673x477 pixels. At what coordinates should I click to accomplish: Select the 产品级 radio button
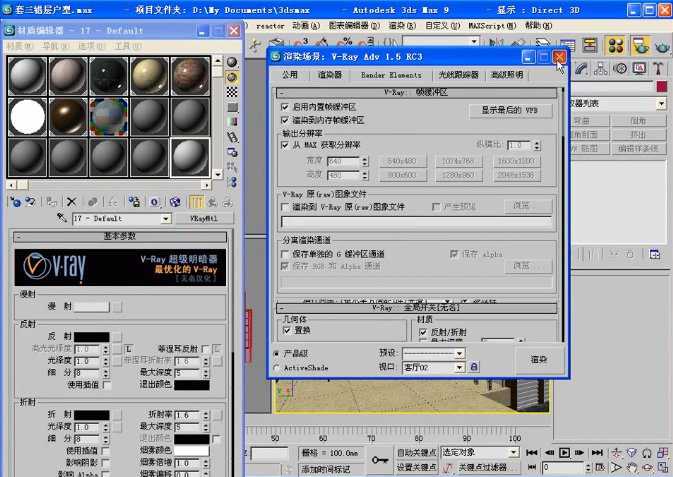[276, 354]
